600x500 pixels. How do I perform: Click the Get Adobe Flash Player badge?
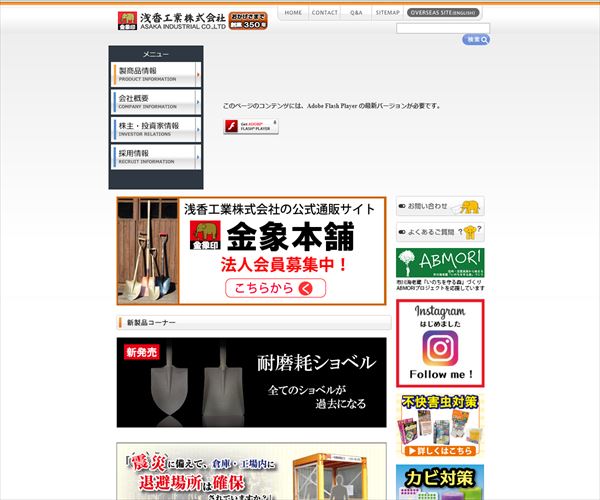(x=251, y=126)
